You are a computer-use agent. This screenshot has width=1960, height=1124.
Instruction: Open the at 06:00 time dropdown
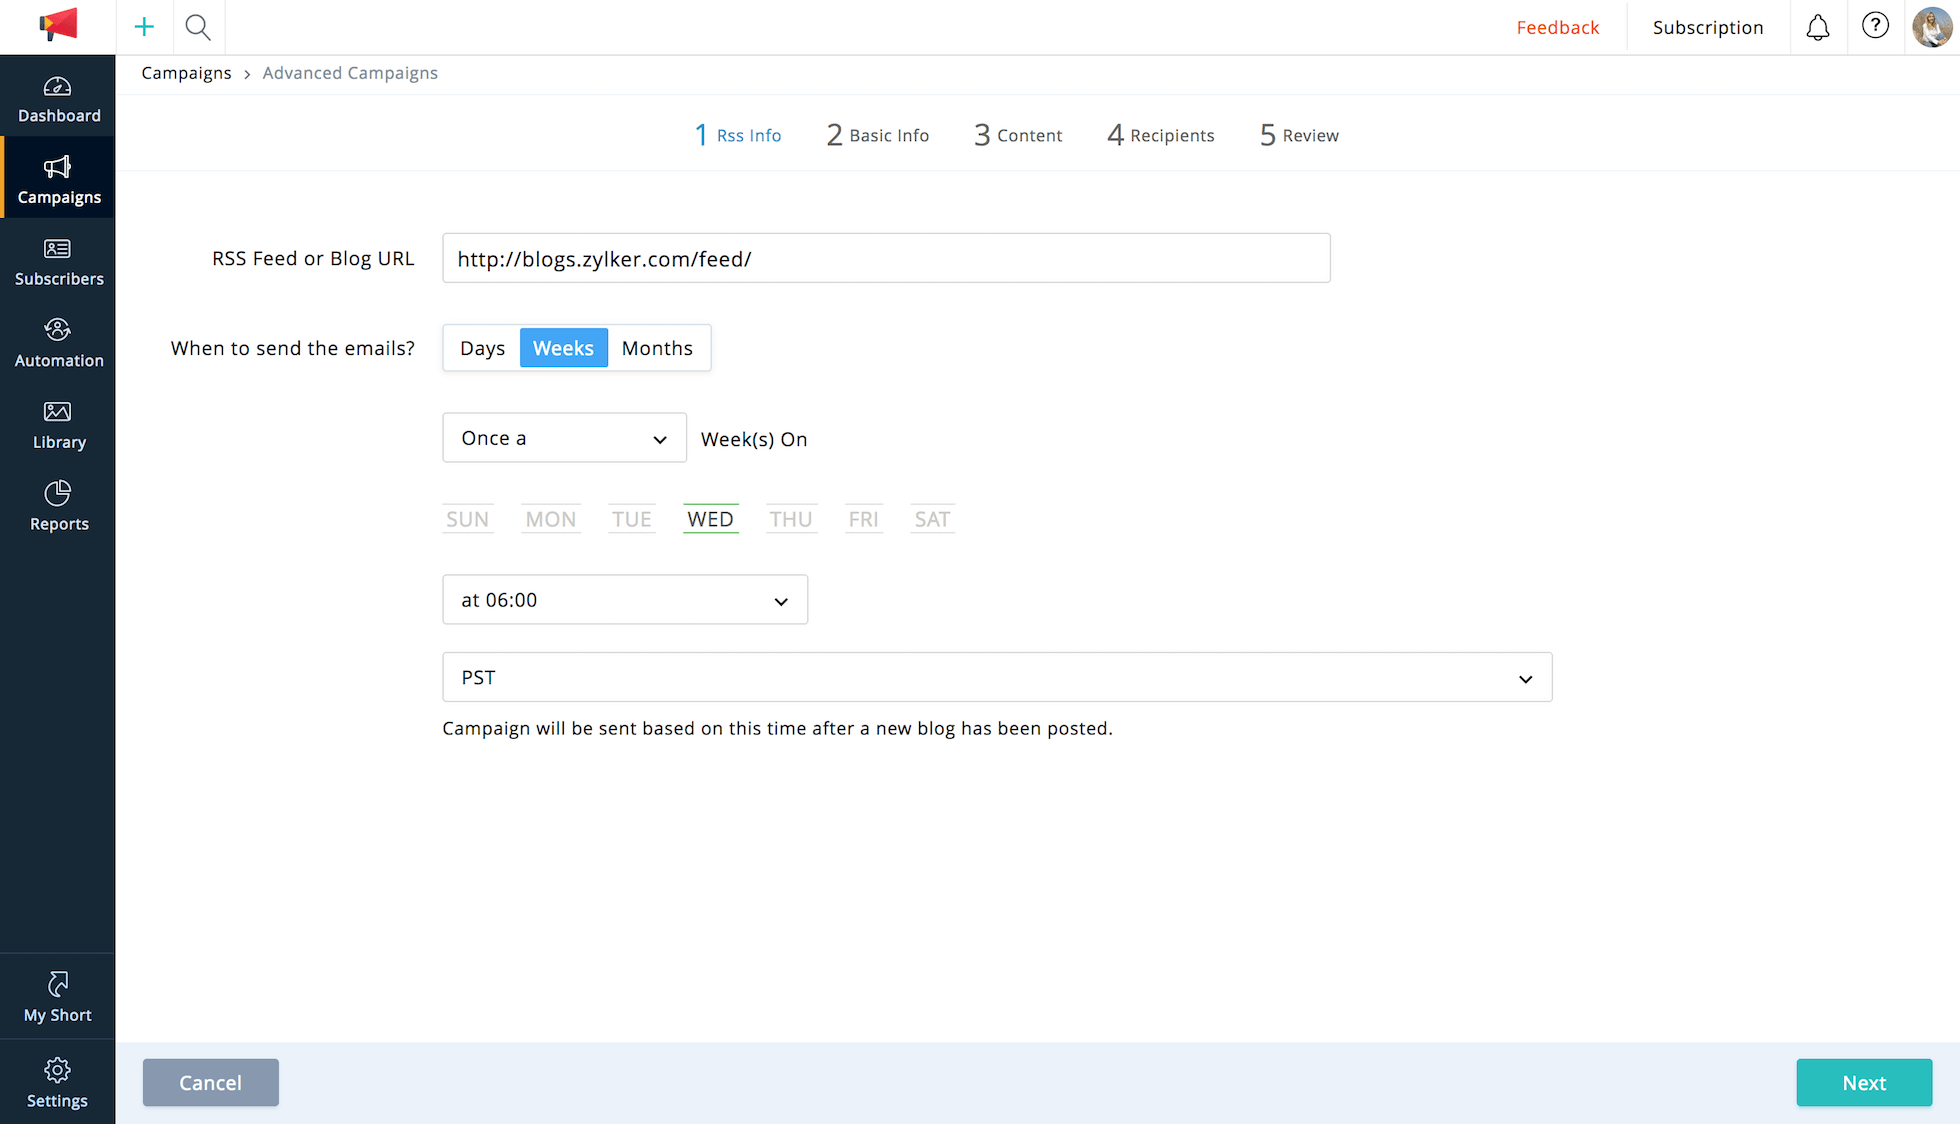point(624,600)
